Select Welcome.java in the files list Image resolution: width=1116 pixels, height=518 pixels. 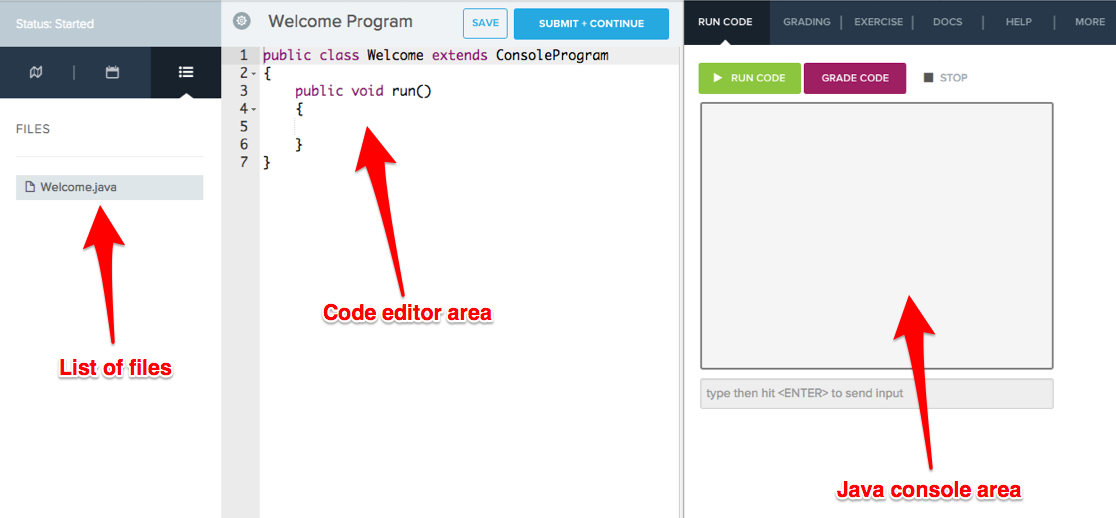tap(110, 187)
